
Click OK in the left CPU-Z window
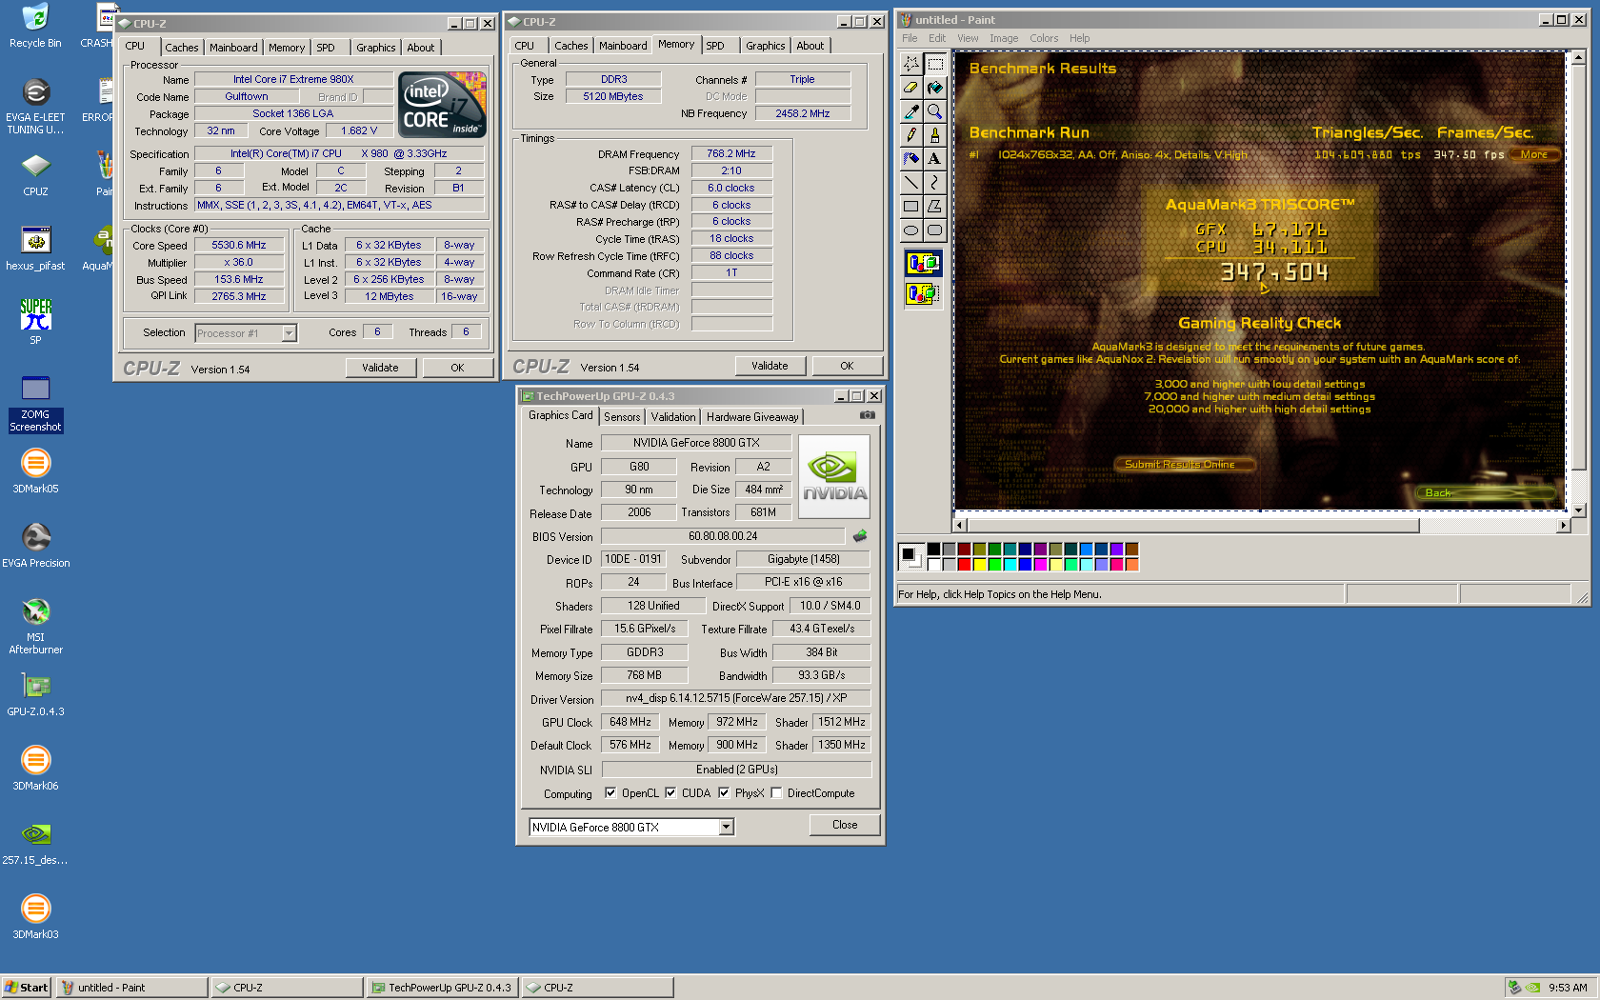tap(457, 368)
